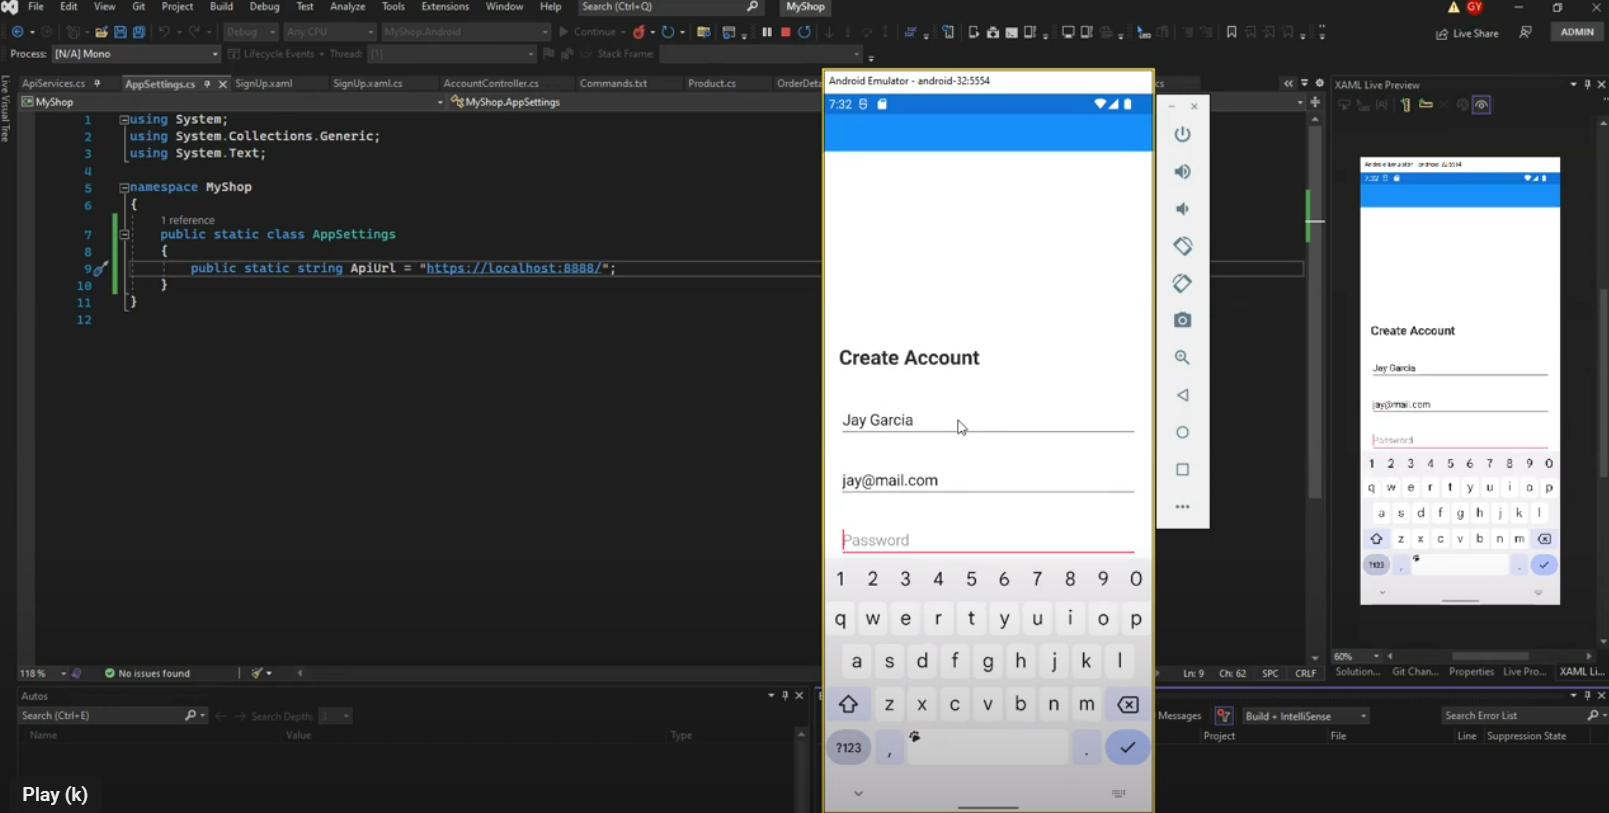Image resolution: width=1609 pixels, height=813 pixels.
Task: Open the editor zoom 118 % dropdown
Action: point(43,673)
